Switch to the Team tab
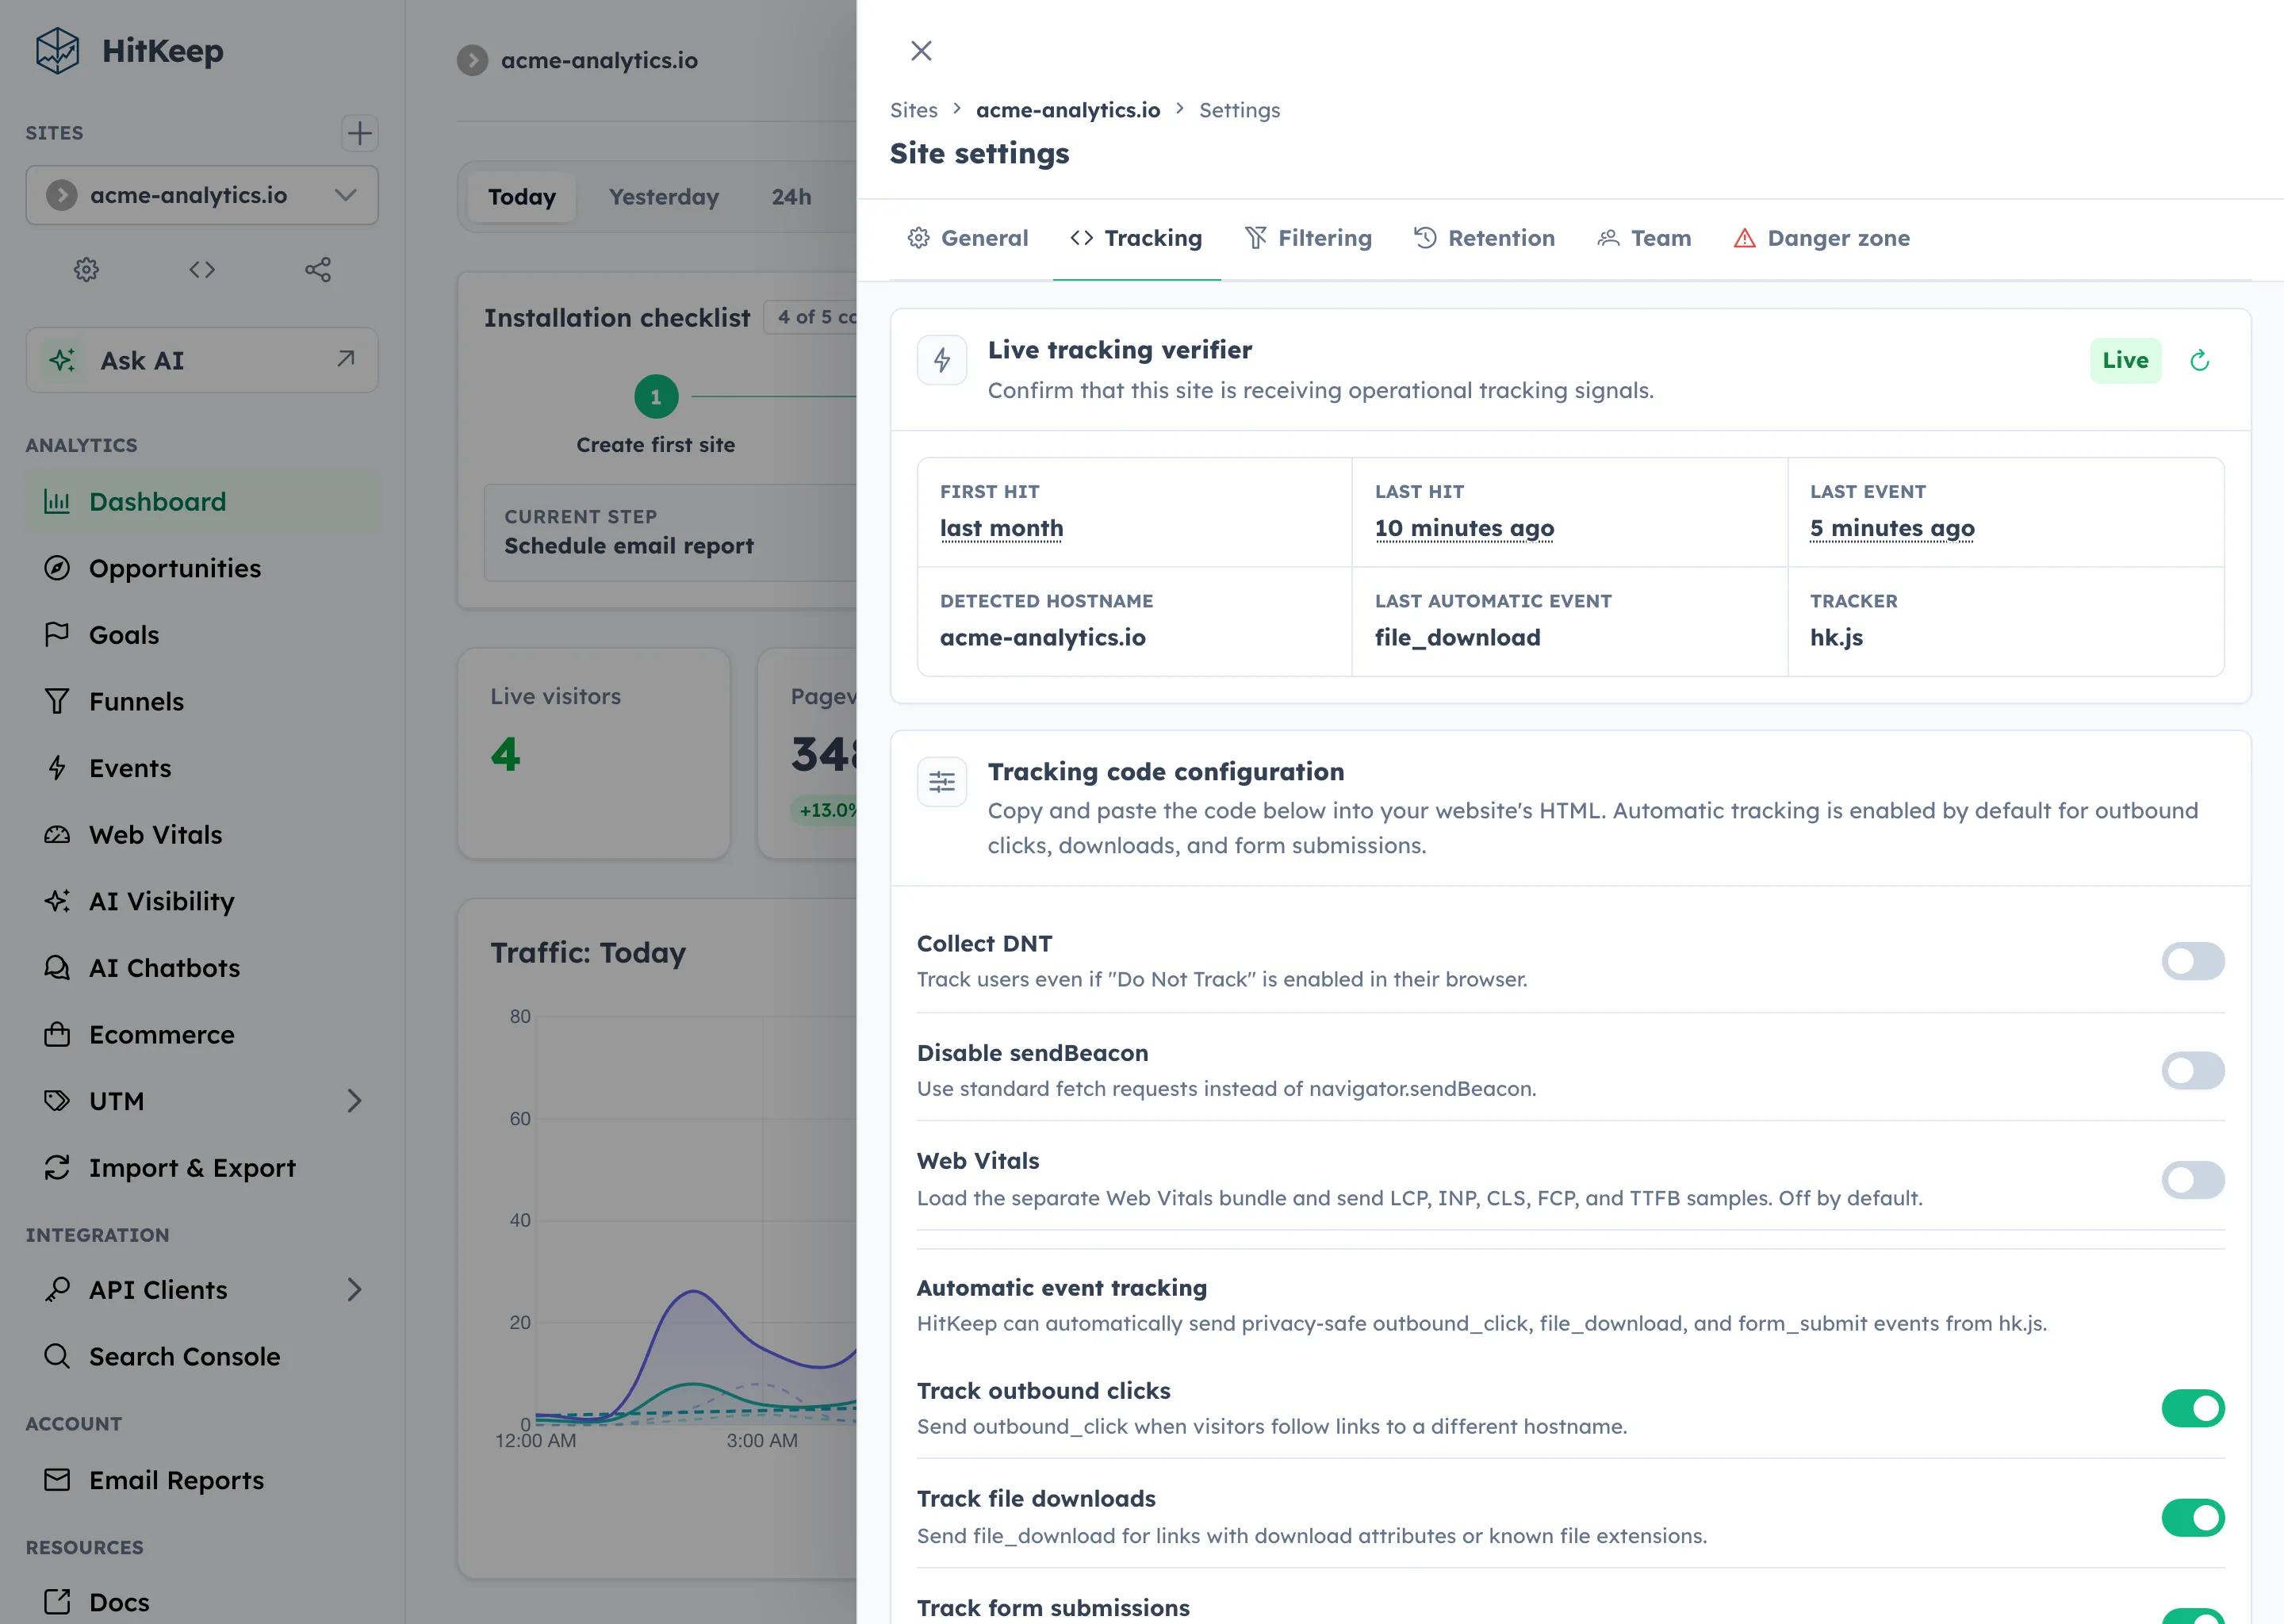 1644,238
